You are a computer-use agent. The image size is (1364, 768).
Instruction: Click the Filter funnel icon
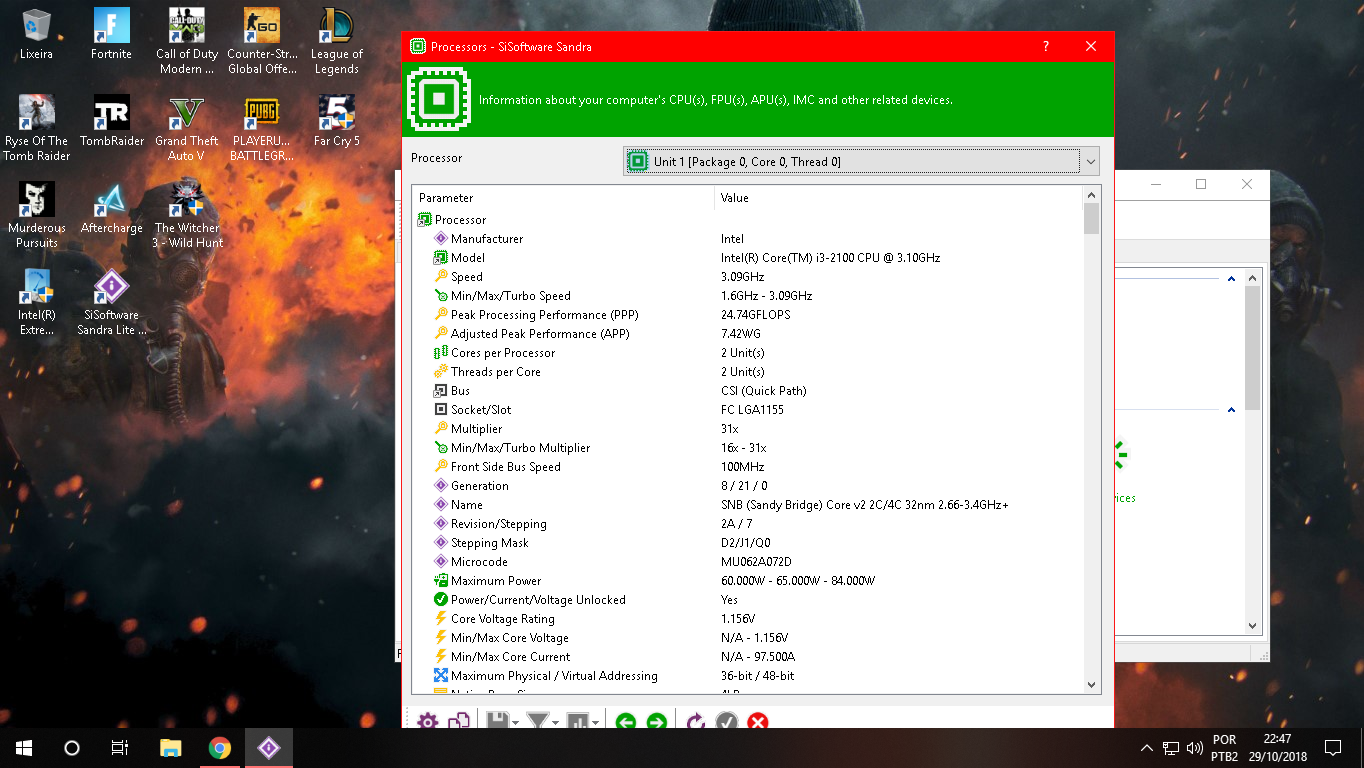click(538, 721)
